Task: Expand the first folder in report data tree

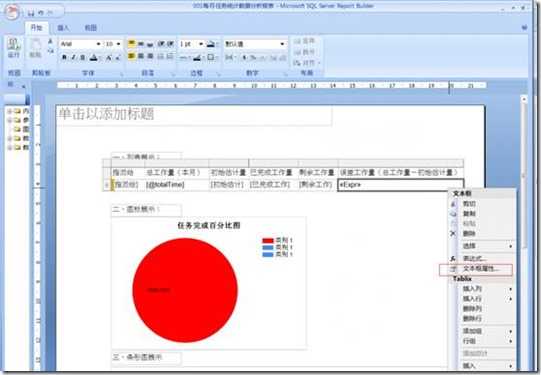Action: coord(10,111)
